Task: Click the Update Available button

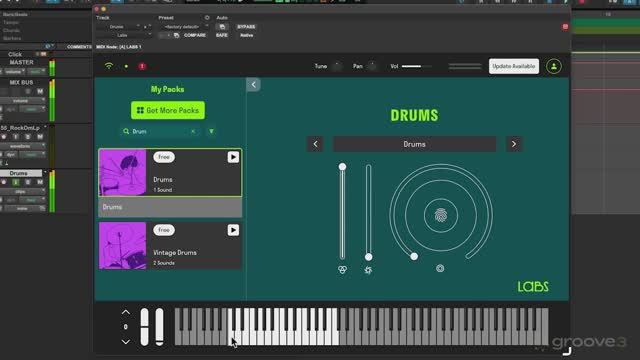Action: coord(514,66)
